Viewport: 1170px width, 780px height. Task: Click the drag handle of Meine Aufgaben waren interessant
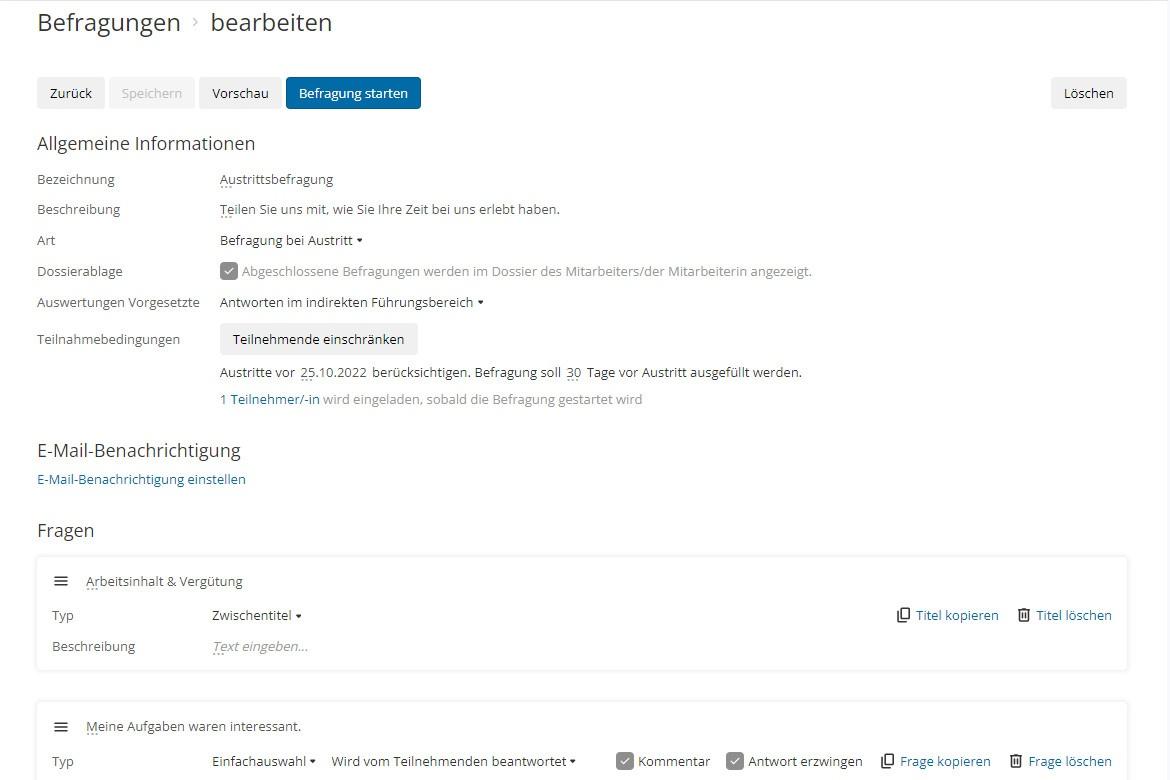[61, 726]
